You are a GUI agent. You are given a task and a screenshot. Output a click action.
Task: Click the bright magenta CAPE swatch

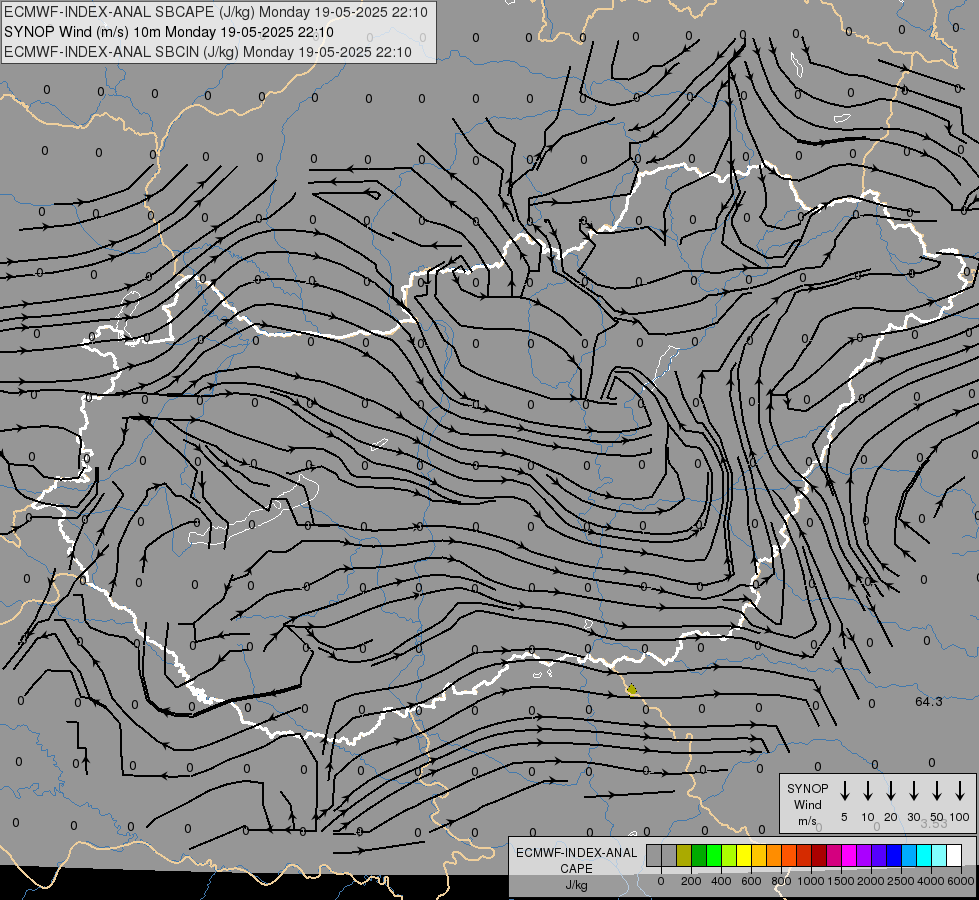click(849, 855)
